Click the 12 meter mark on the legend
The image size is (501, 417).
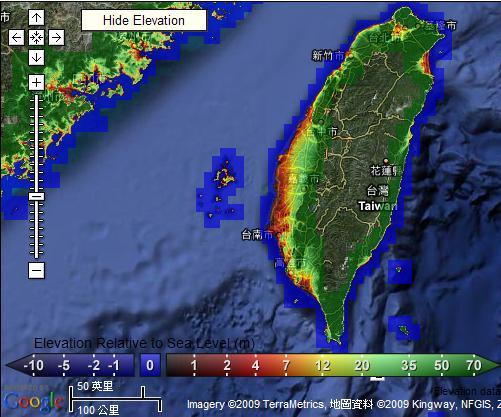pos(323,366)
